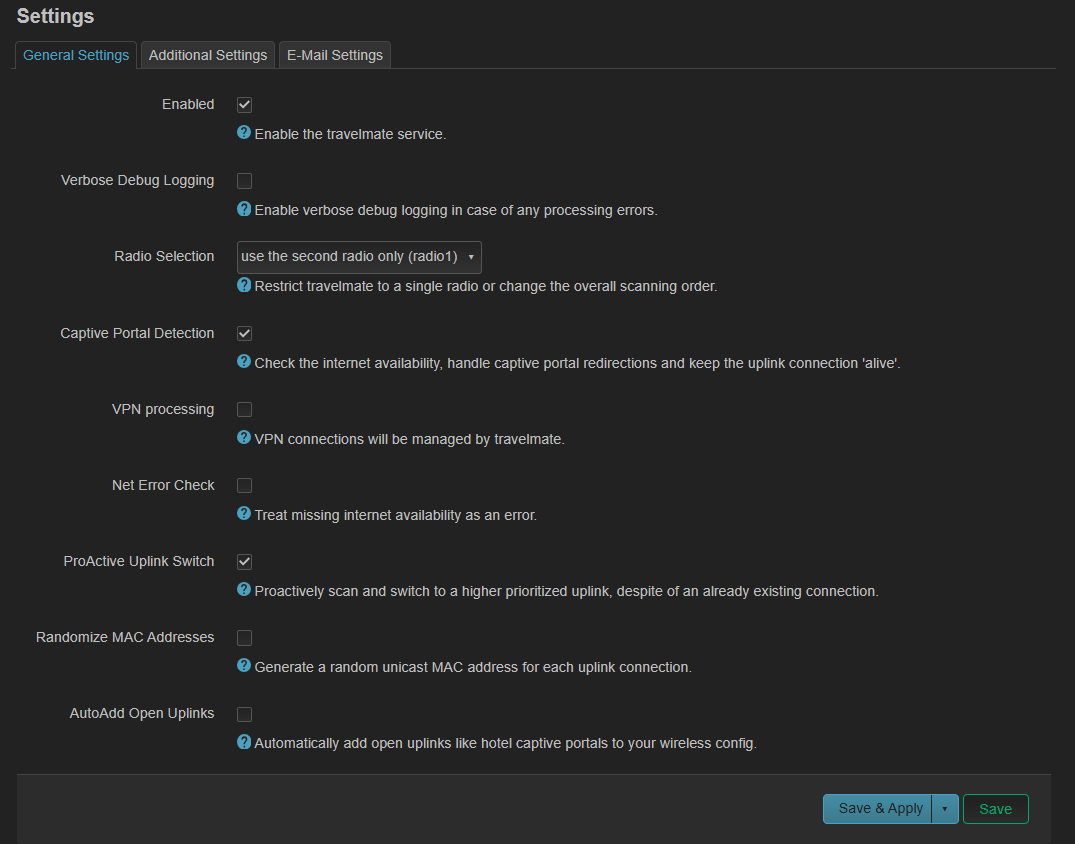The height and width of the screenshot is (844, 1075).
Task: Click help icon beside 'Treat missing internet availability'
Action: [x=243, y=514]
